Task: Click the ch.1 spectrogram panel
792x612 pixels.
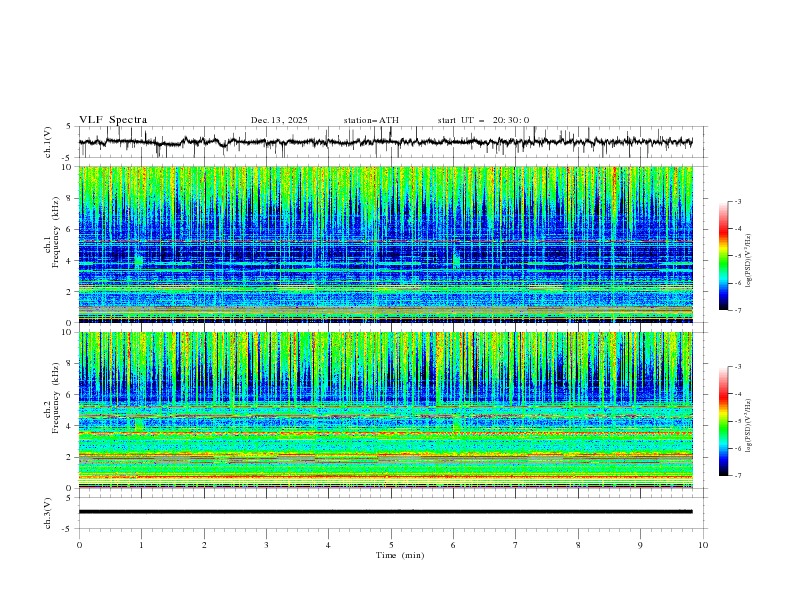Action: coord(386,244)
